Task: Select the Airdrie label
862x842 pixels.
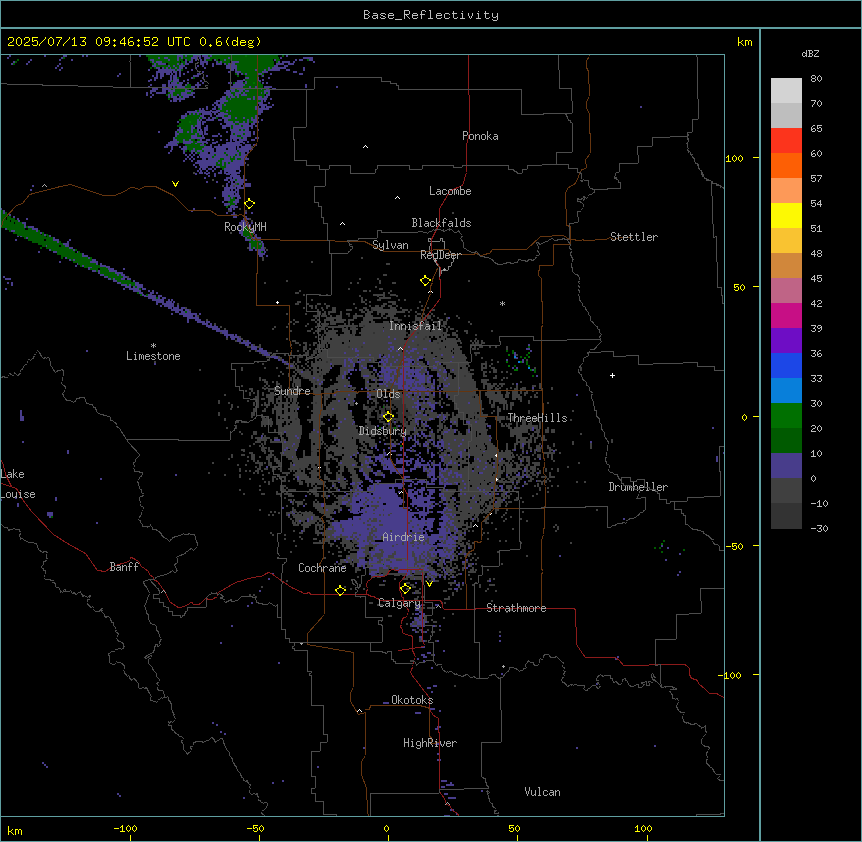Action: [403, 537]
